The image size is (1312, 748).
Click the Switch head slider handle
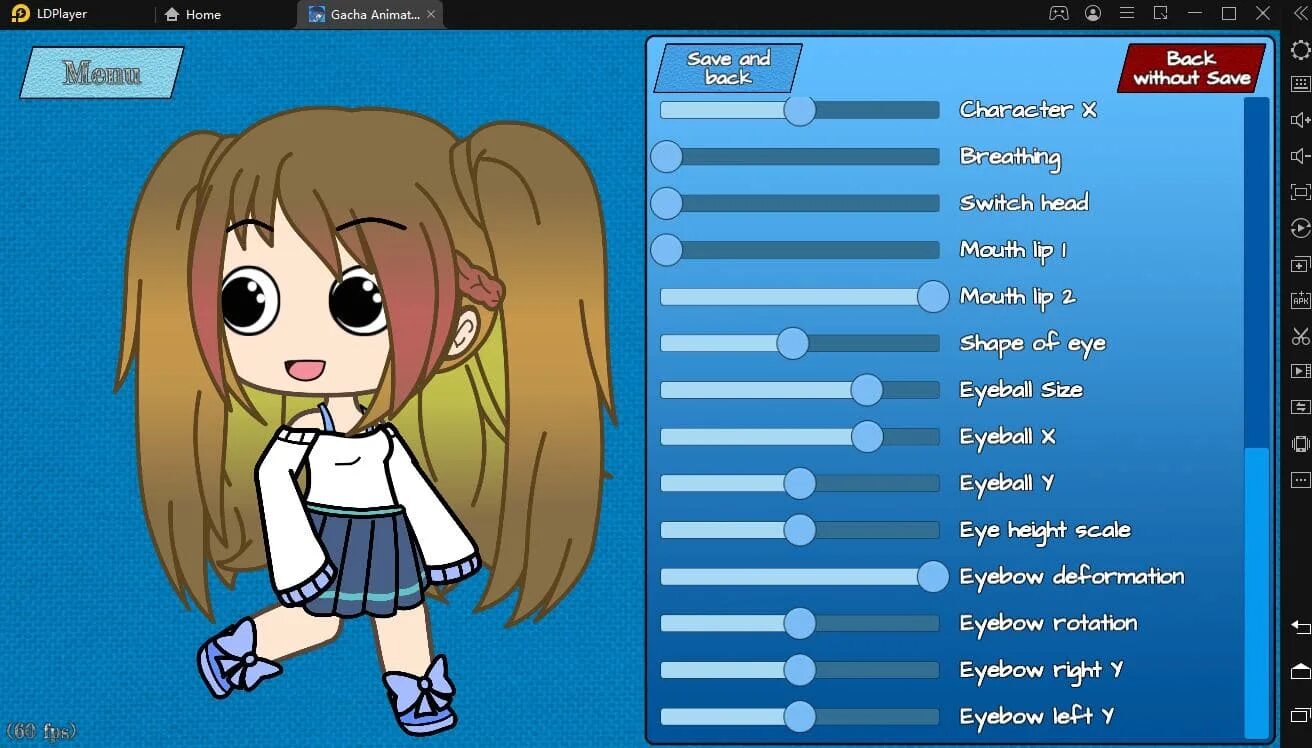(666, 203)
